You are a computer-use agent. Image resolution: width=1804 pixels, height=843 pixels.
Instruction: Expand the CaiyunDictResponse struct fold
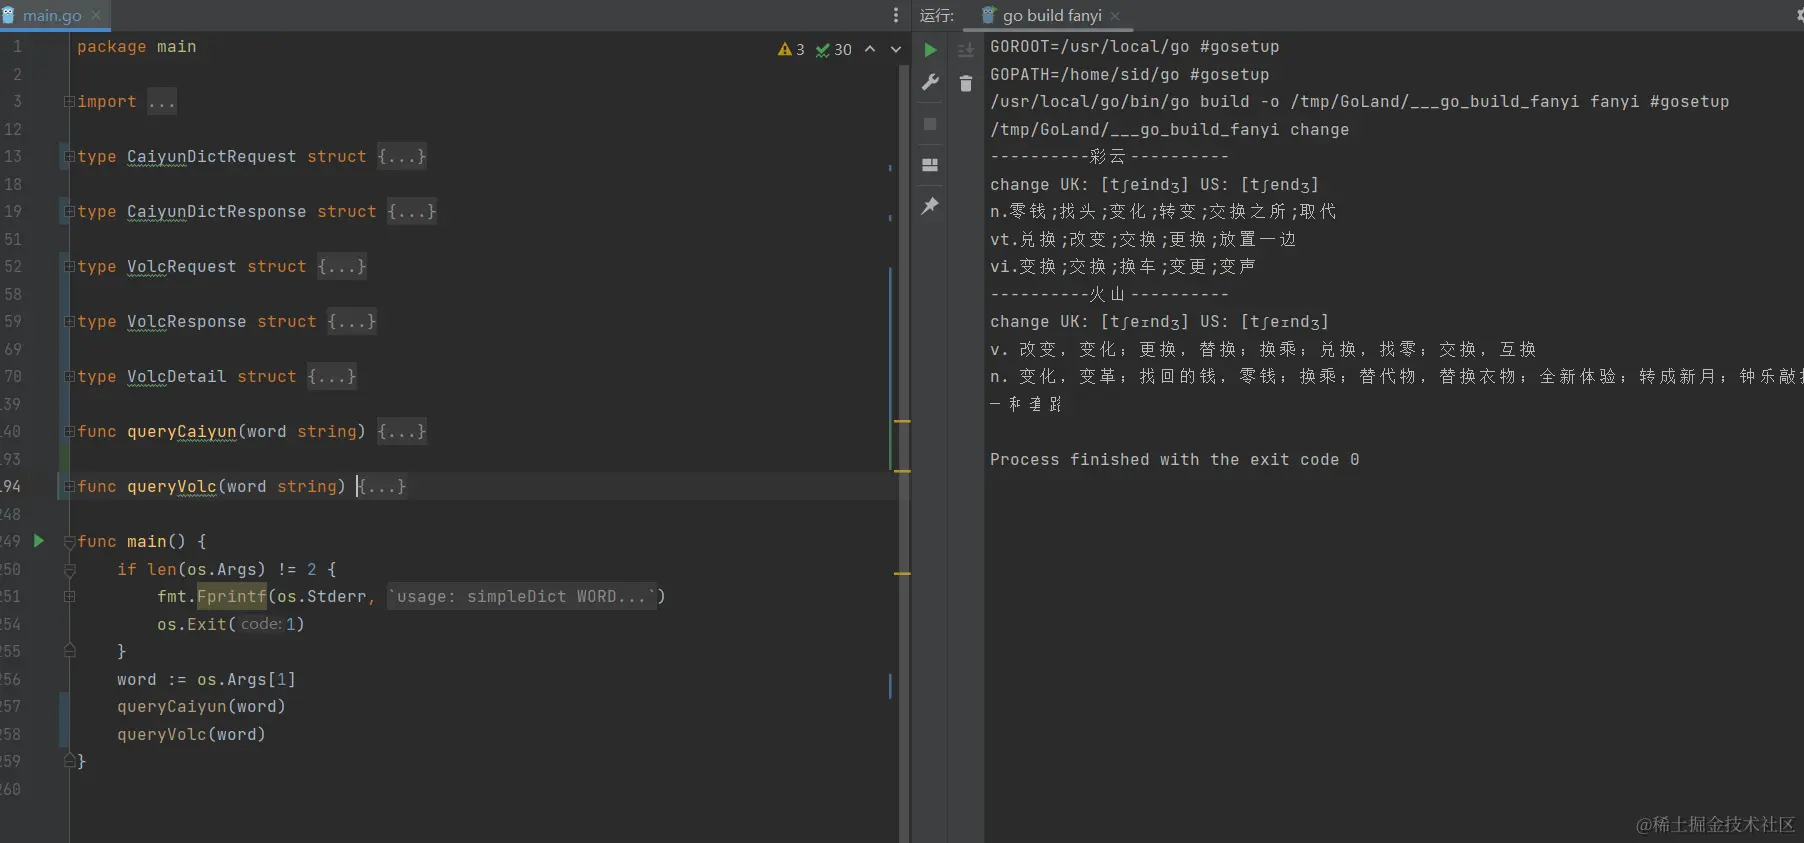tap(69, 212)
